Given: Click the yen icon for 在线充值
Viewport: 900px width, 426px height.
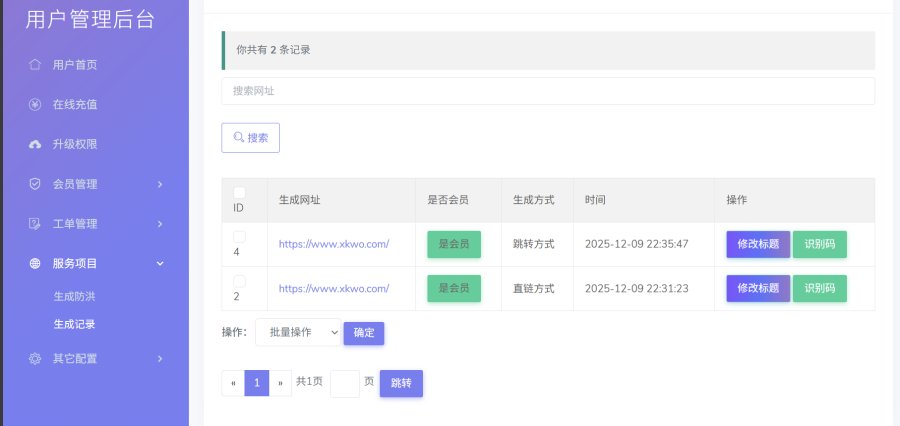Looking at the screenshot, I should coord(34,104).
